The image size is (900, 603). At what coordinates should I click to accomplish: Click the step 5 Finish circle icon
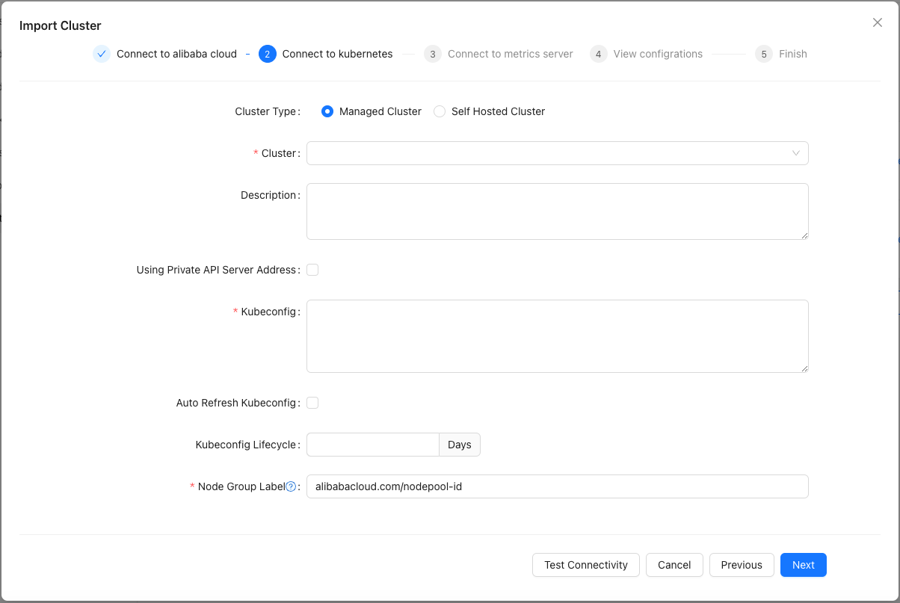(763, 54)
